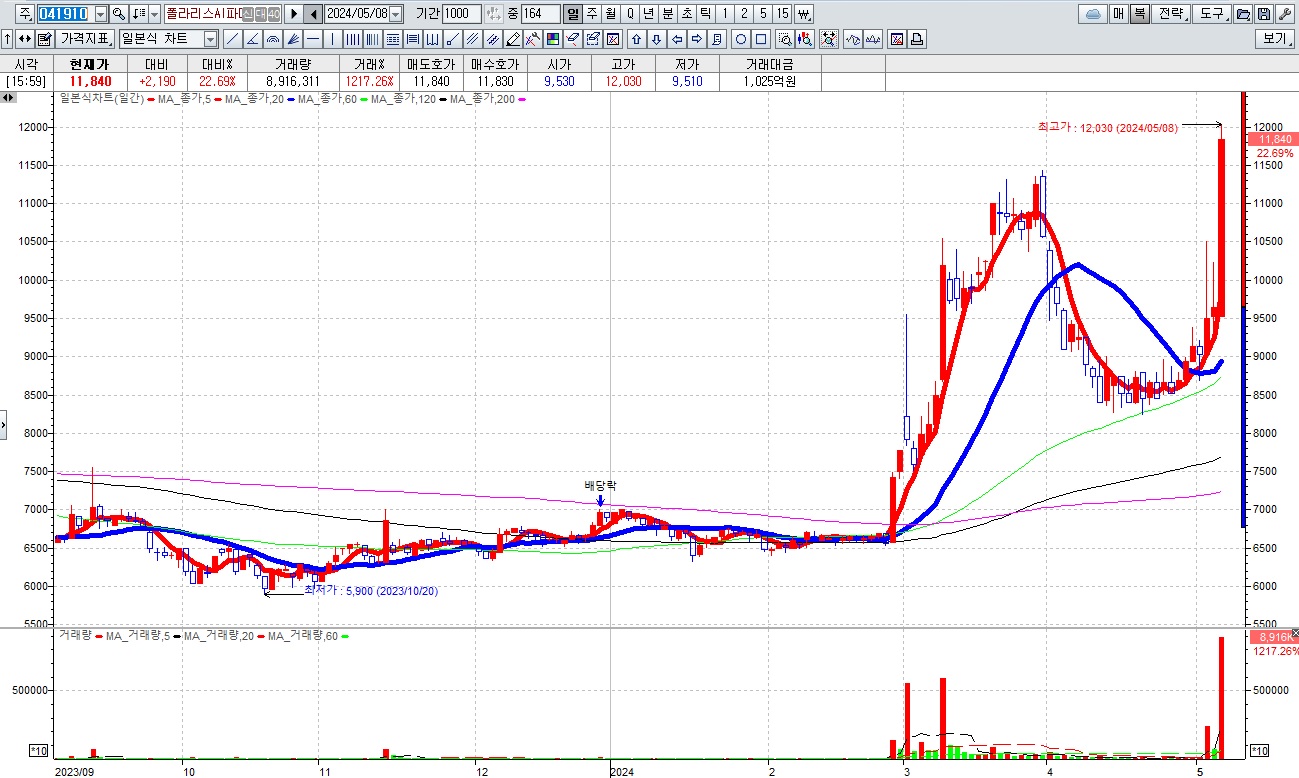Open the date 2024/05/08 dropdown

(x=395, y=14)
